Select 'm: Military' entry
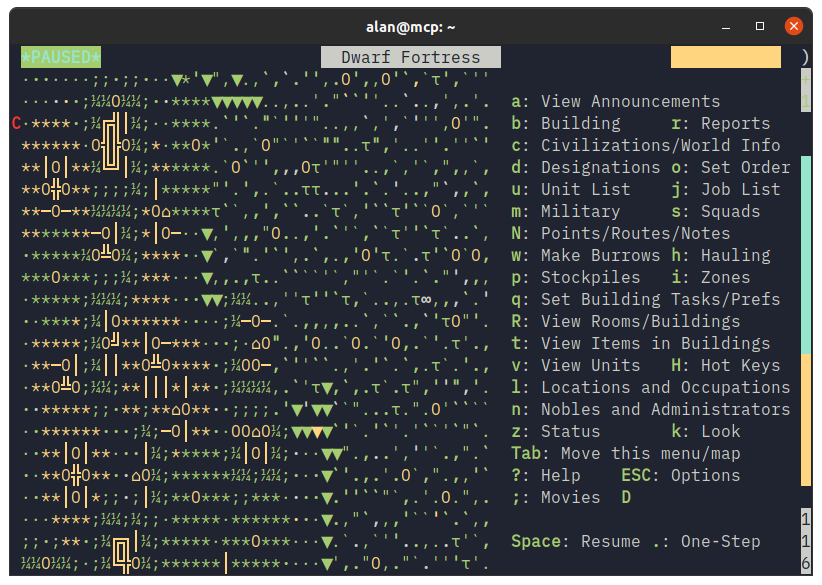This screenshot has width=822, height=585. click(x=566, y=211)
